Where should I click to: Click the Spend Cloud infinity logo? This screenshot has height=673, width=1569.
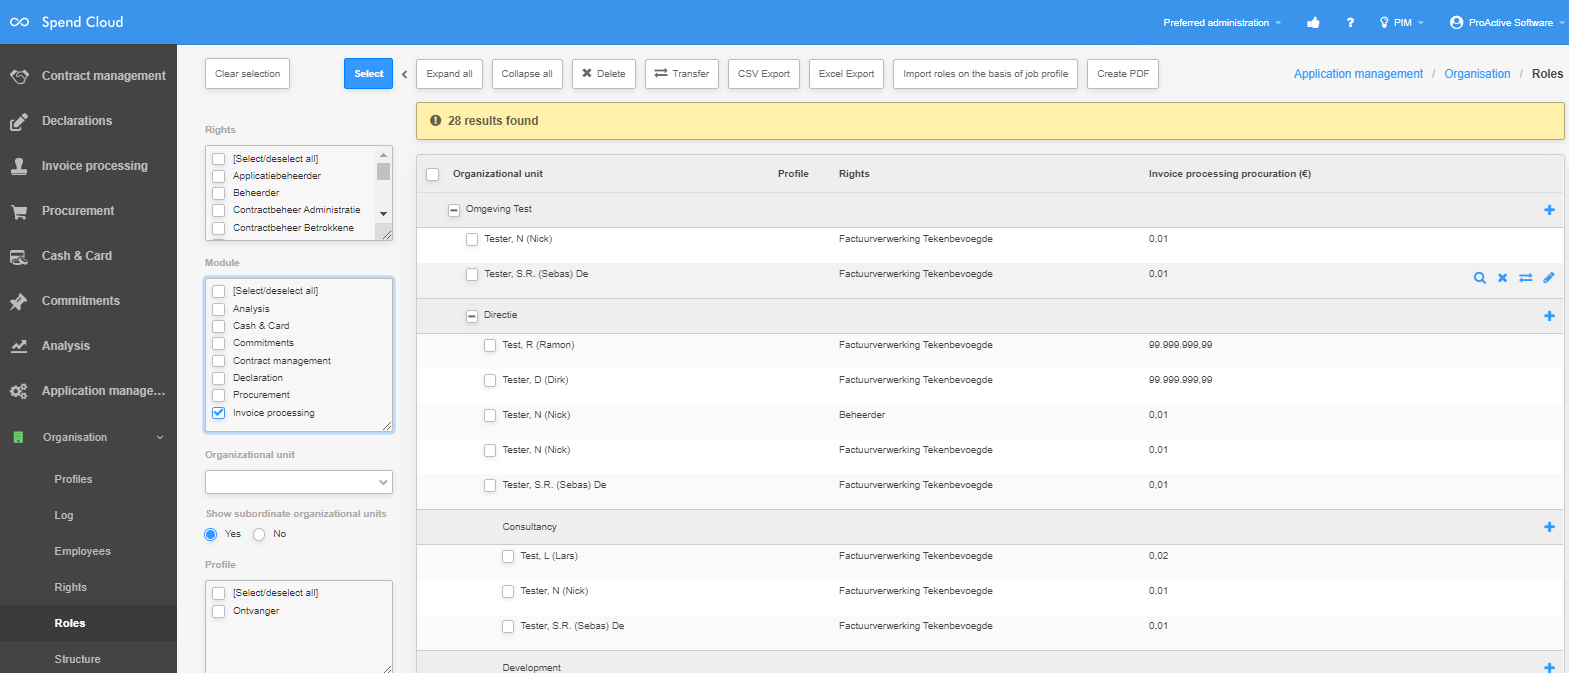[x=20, y=22]
